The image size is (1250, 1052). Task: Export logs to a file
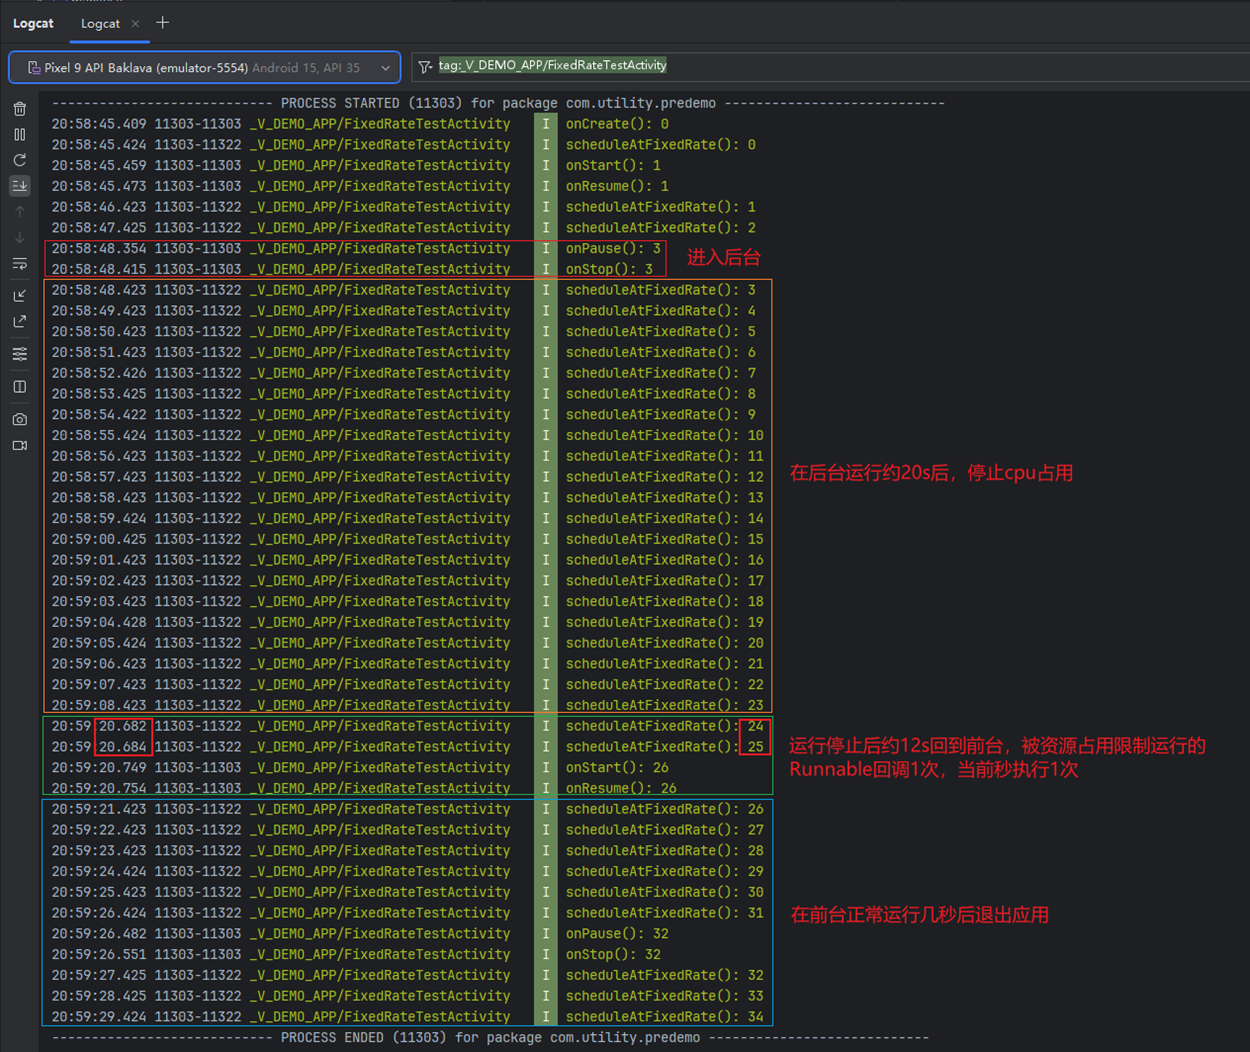pos(20,322)
